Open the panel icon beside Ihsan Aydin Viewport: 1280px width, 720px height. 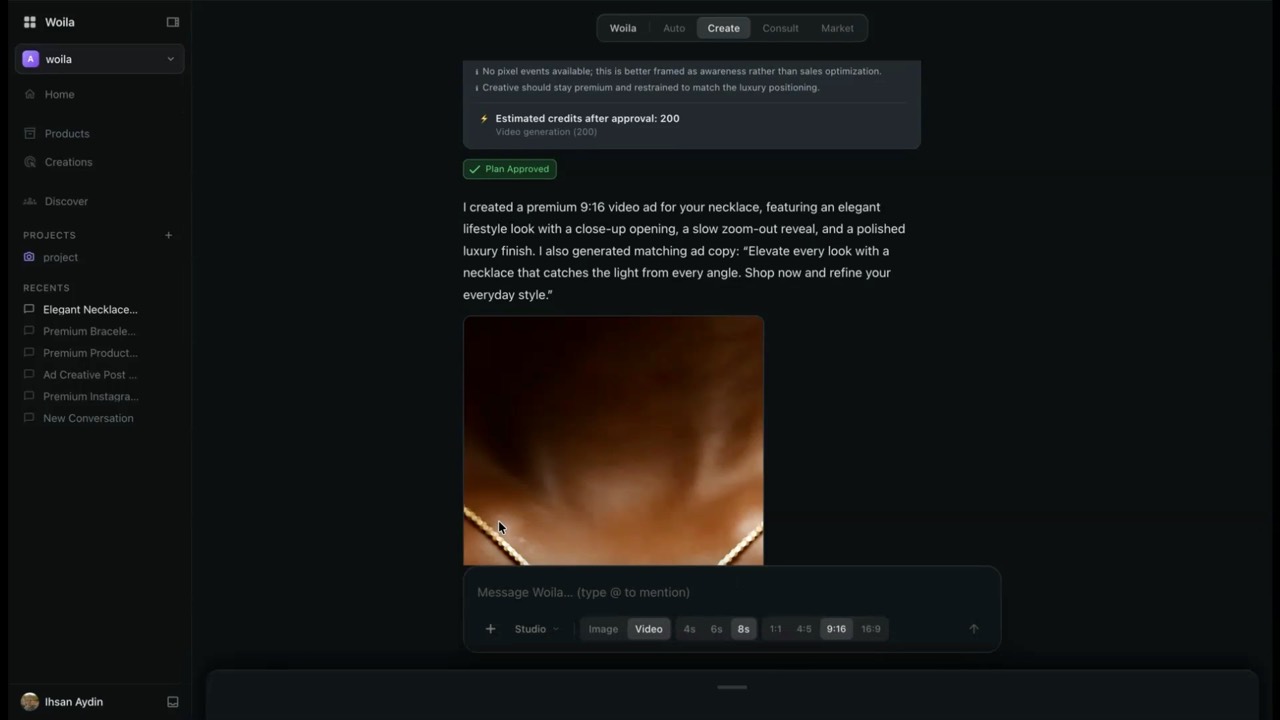click(x=172, y=702)
